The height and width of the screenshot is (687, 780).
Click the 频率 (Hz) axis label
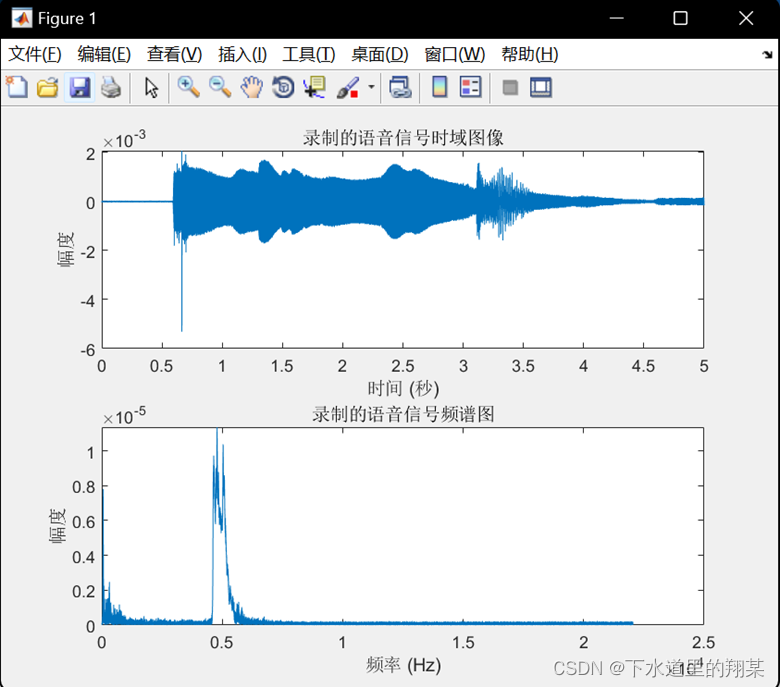pyautogui.click(x=403, y=665)
